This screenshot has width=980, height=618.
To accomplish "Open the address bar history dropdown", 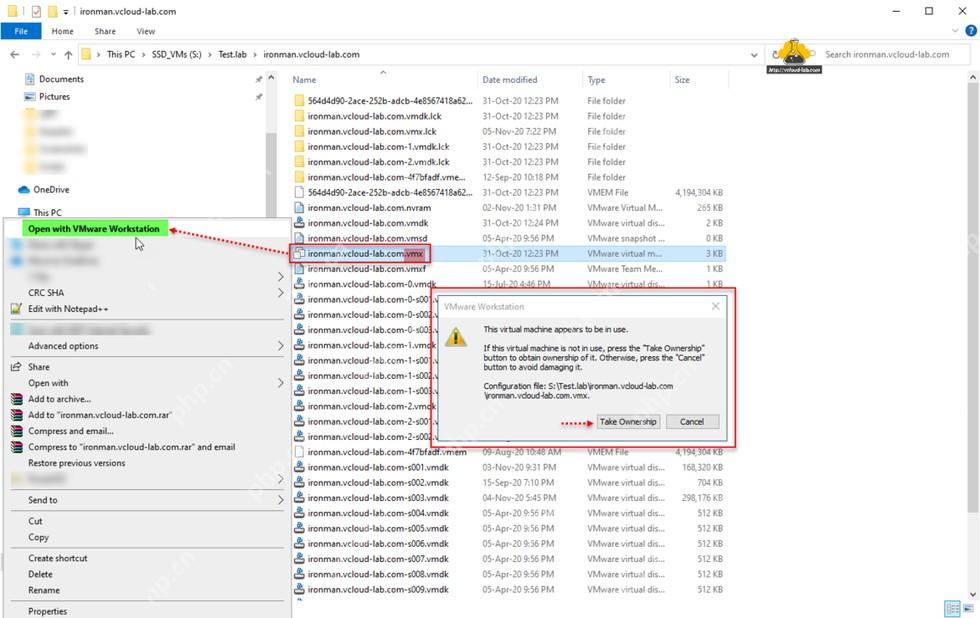I will click(754, 54).
